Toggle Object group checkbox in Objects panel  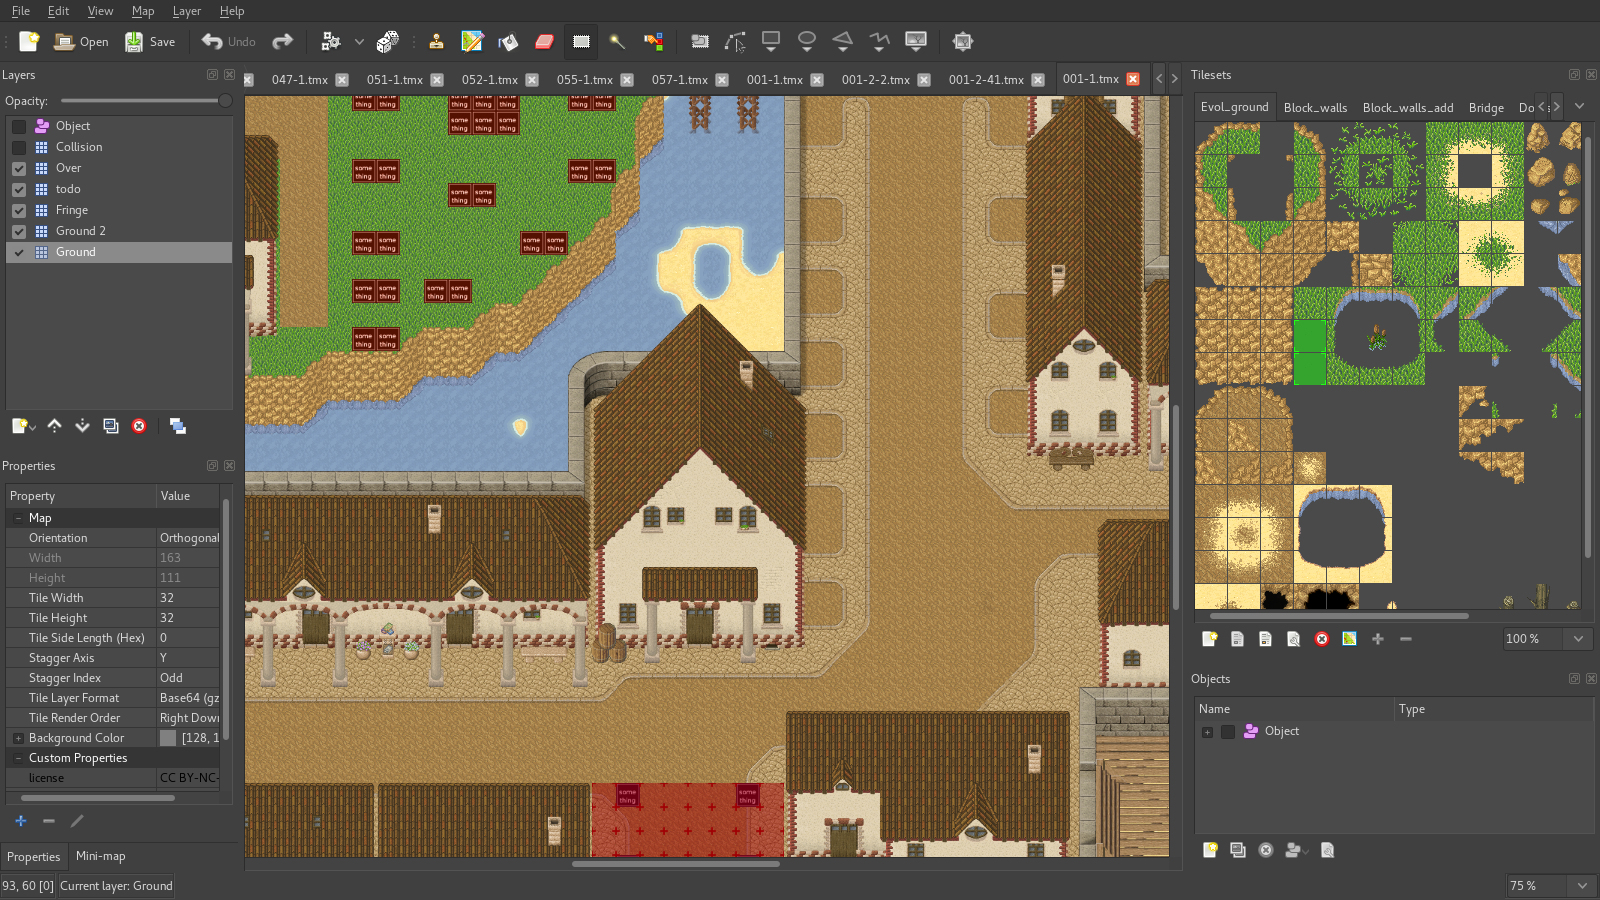pos(1228,732)
